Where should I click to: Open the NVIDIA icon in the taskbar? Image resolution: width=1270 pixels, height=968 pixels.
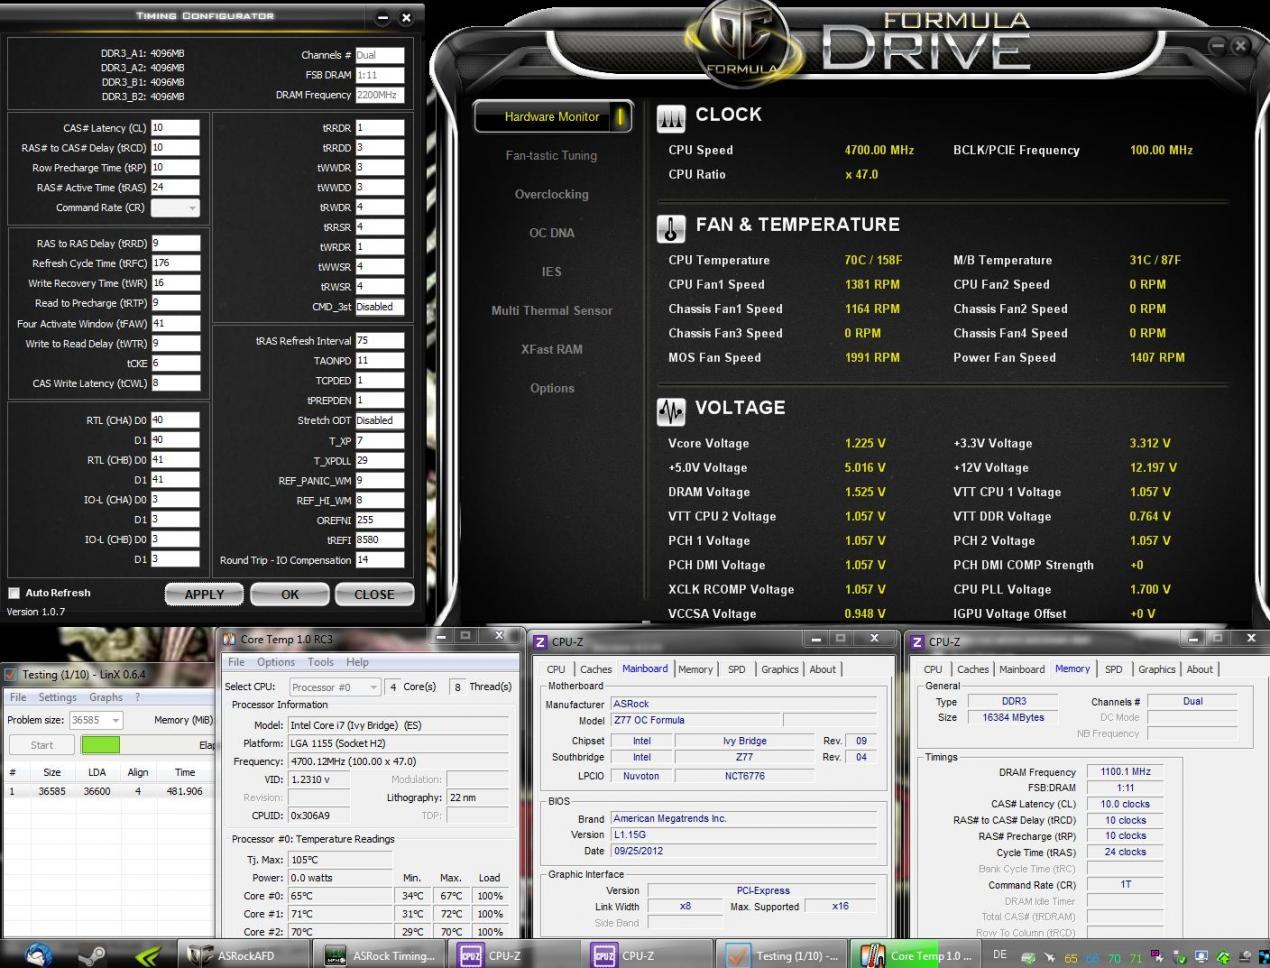[146, 955]
